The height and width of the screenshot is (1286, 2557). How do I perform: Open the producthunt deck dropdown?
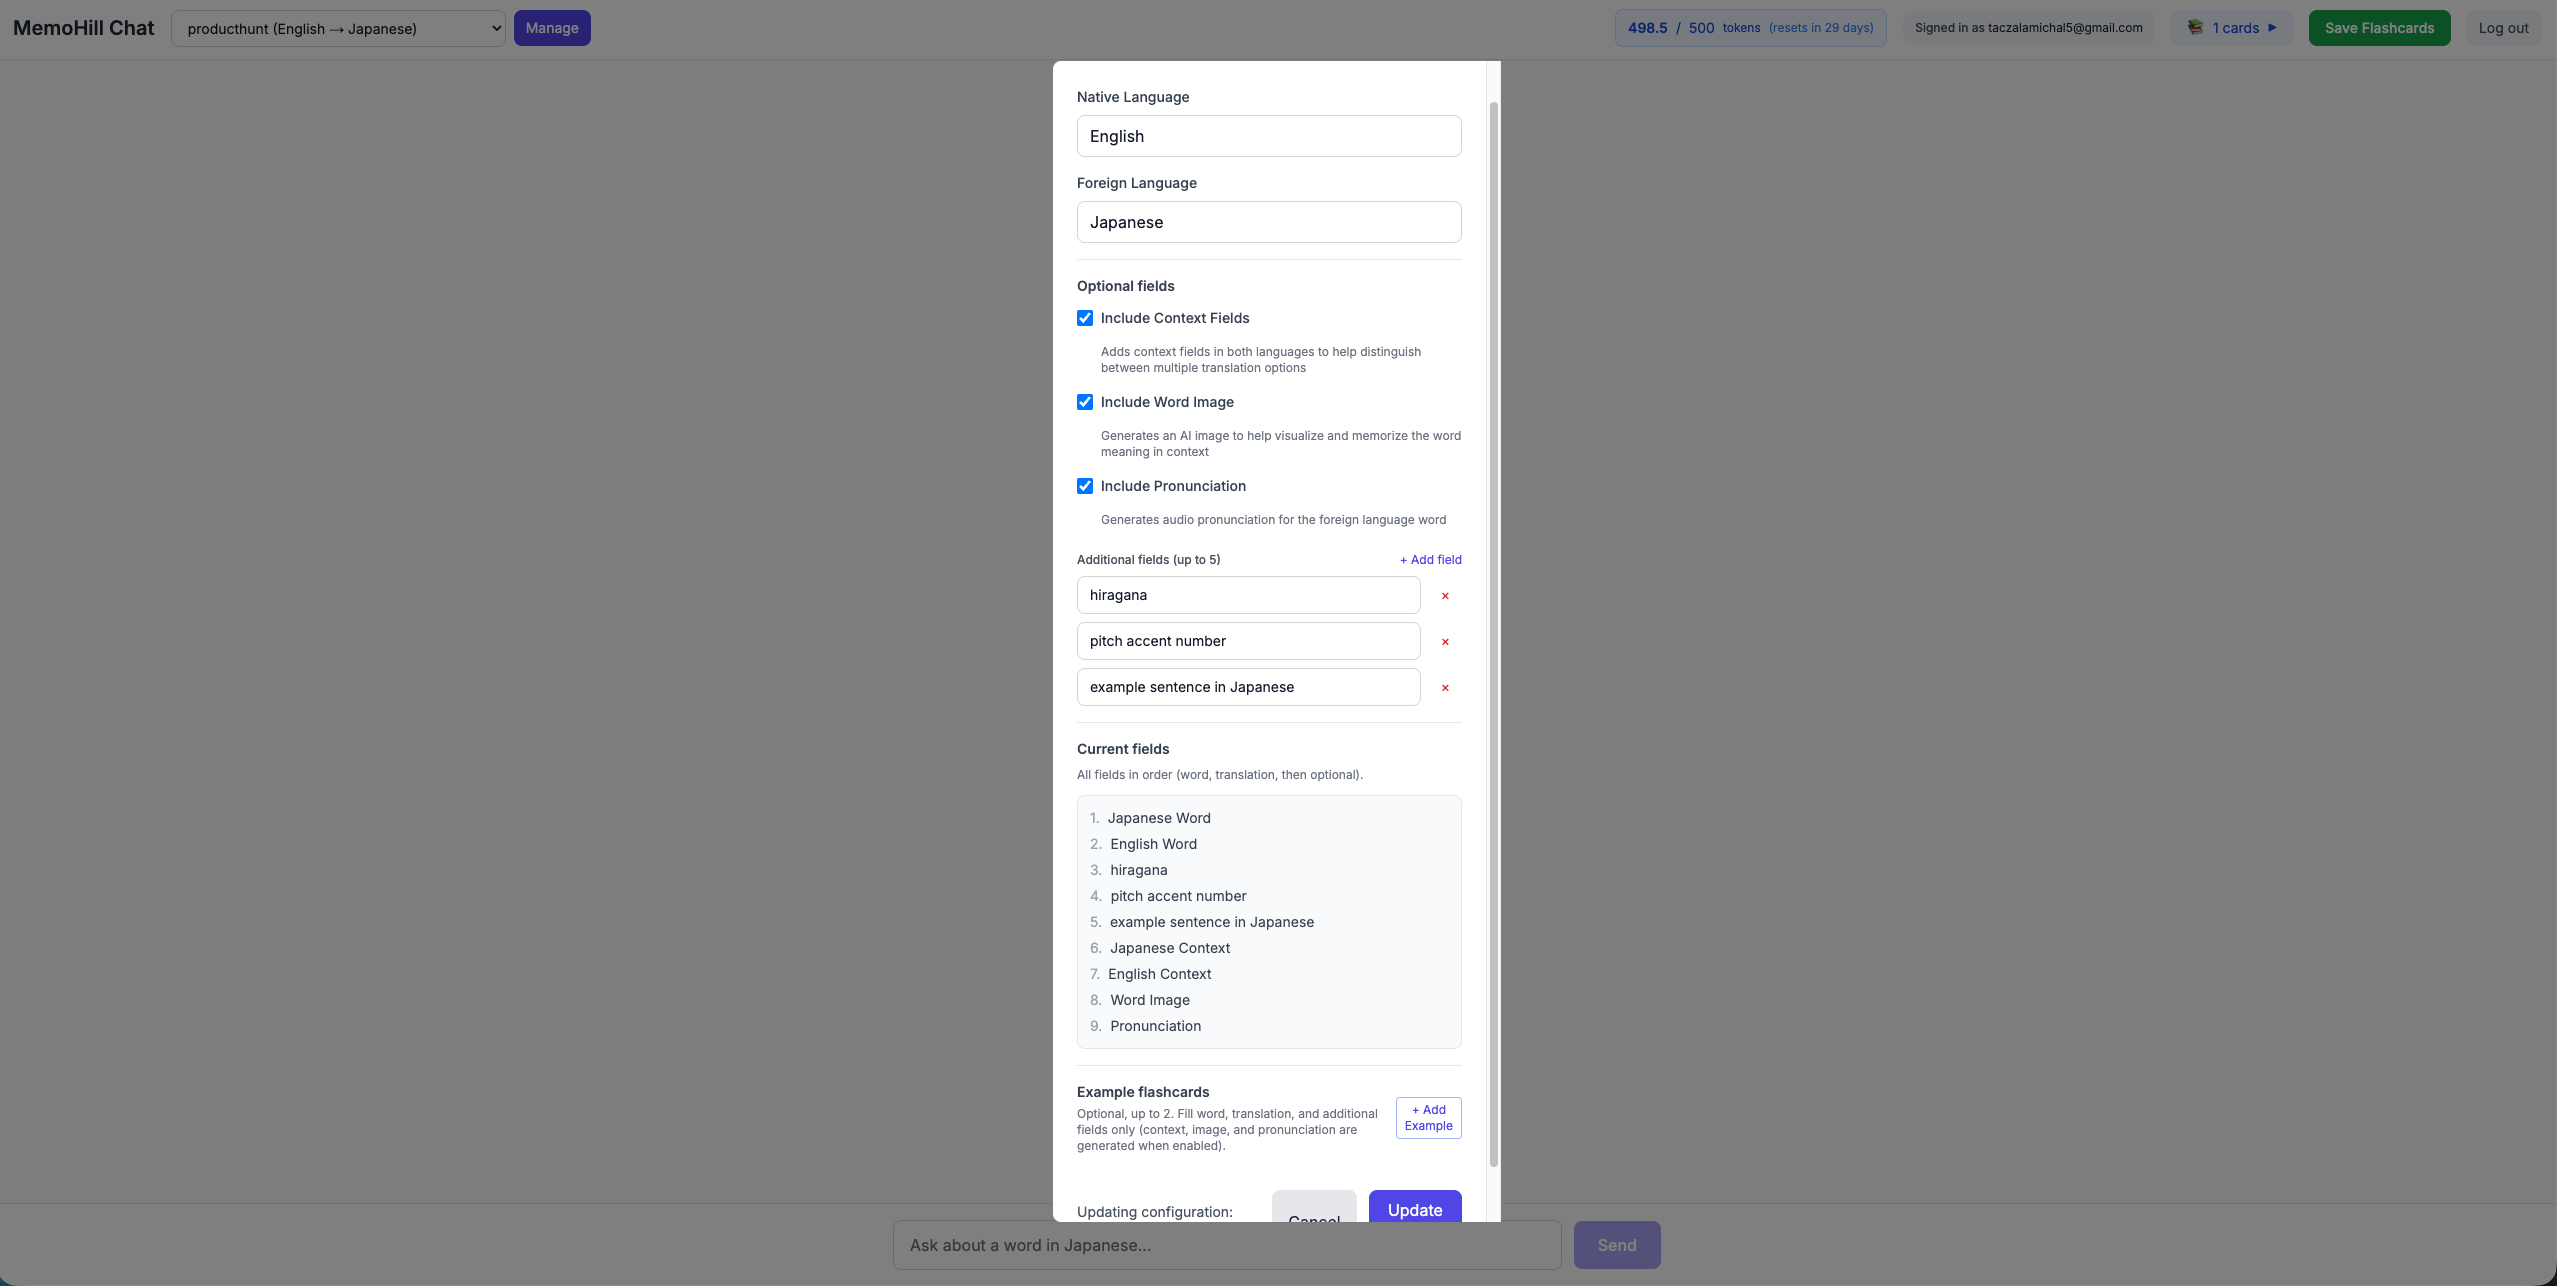[338, 28]
